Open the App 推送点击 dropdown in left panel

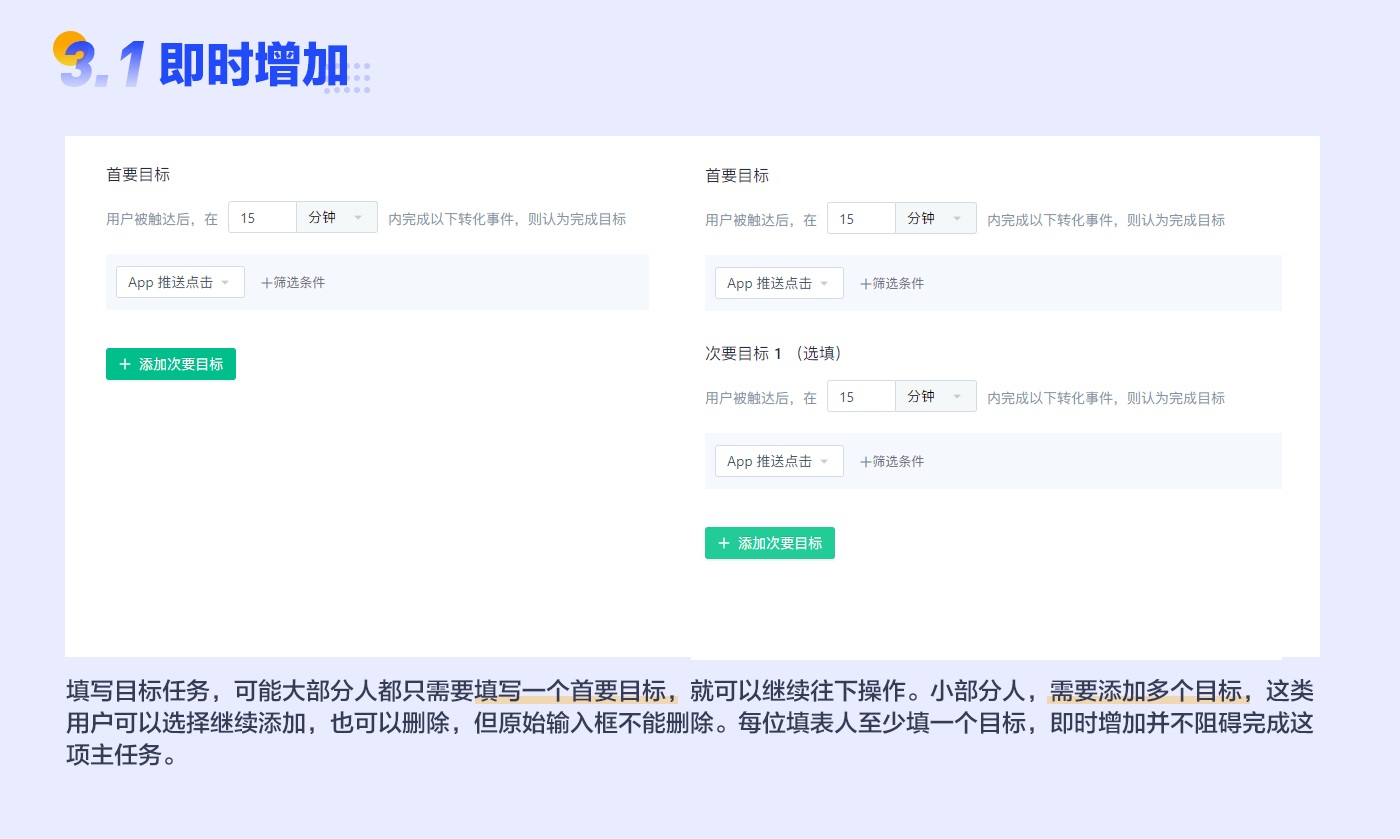(x=180, y=282)
